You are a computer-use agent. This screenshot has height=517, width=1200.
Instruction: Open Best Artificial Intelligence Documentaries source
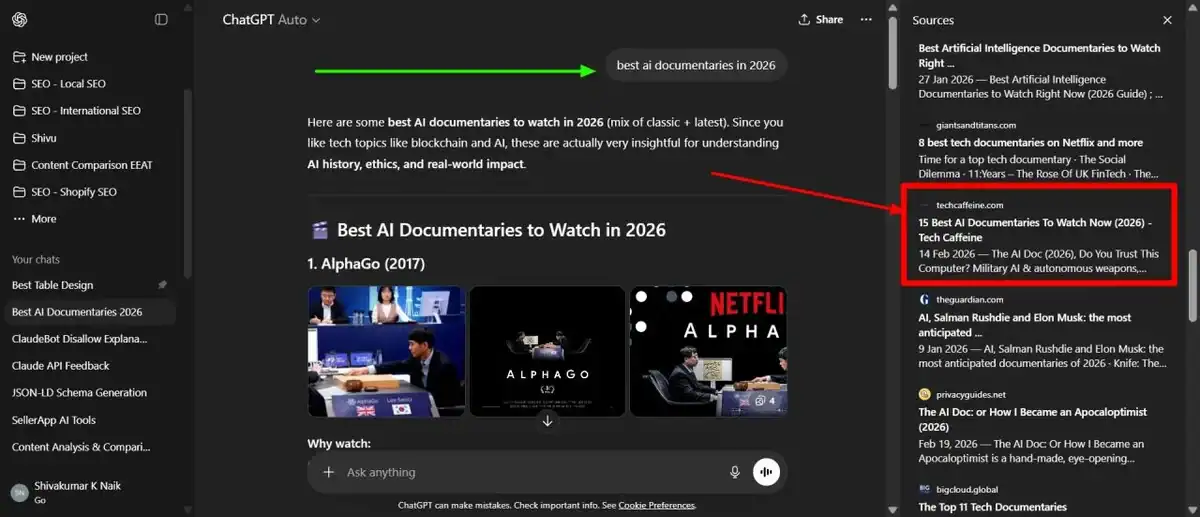tap(1040, 55)
